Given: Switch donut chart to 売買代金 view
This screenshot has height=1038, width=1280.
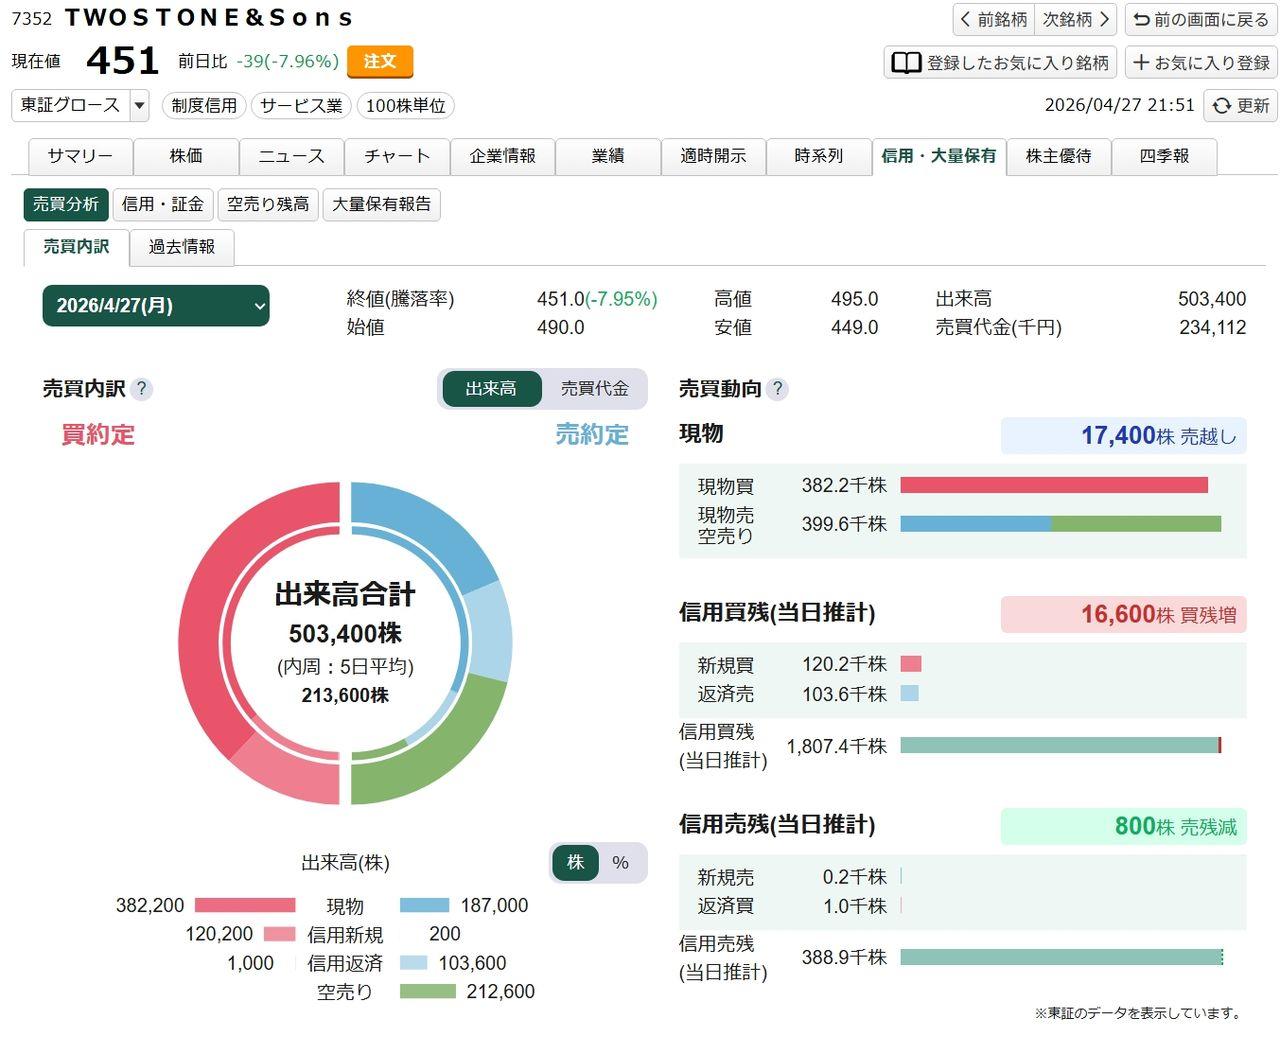Looking at the screenshot, I should [x=595, y=389].
